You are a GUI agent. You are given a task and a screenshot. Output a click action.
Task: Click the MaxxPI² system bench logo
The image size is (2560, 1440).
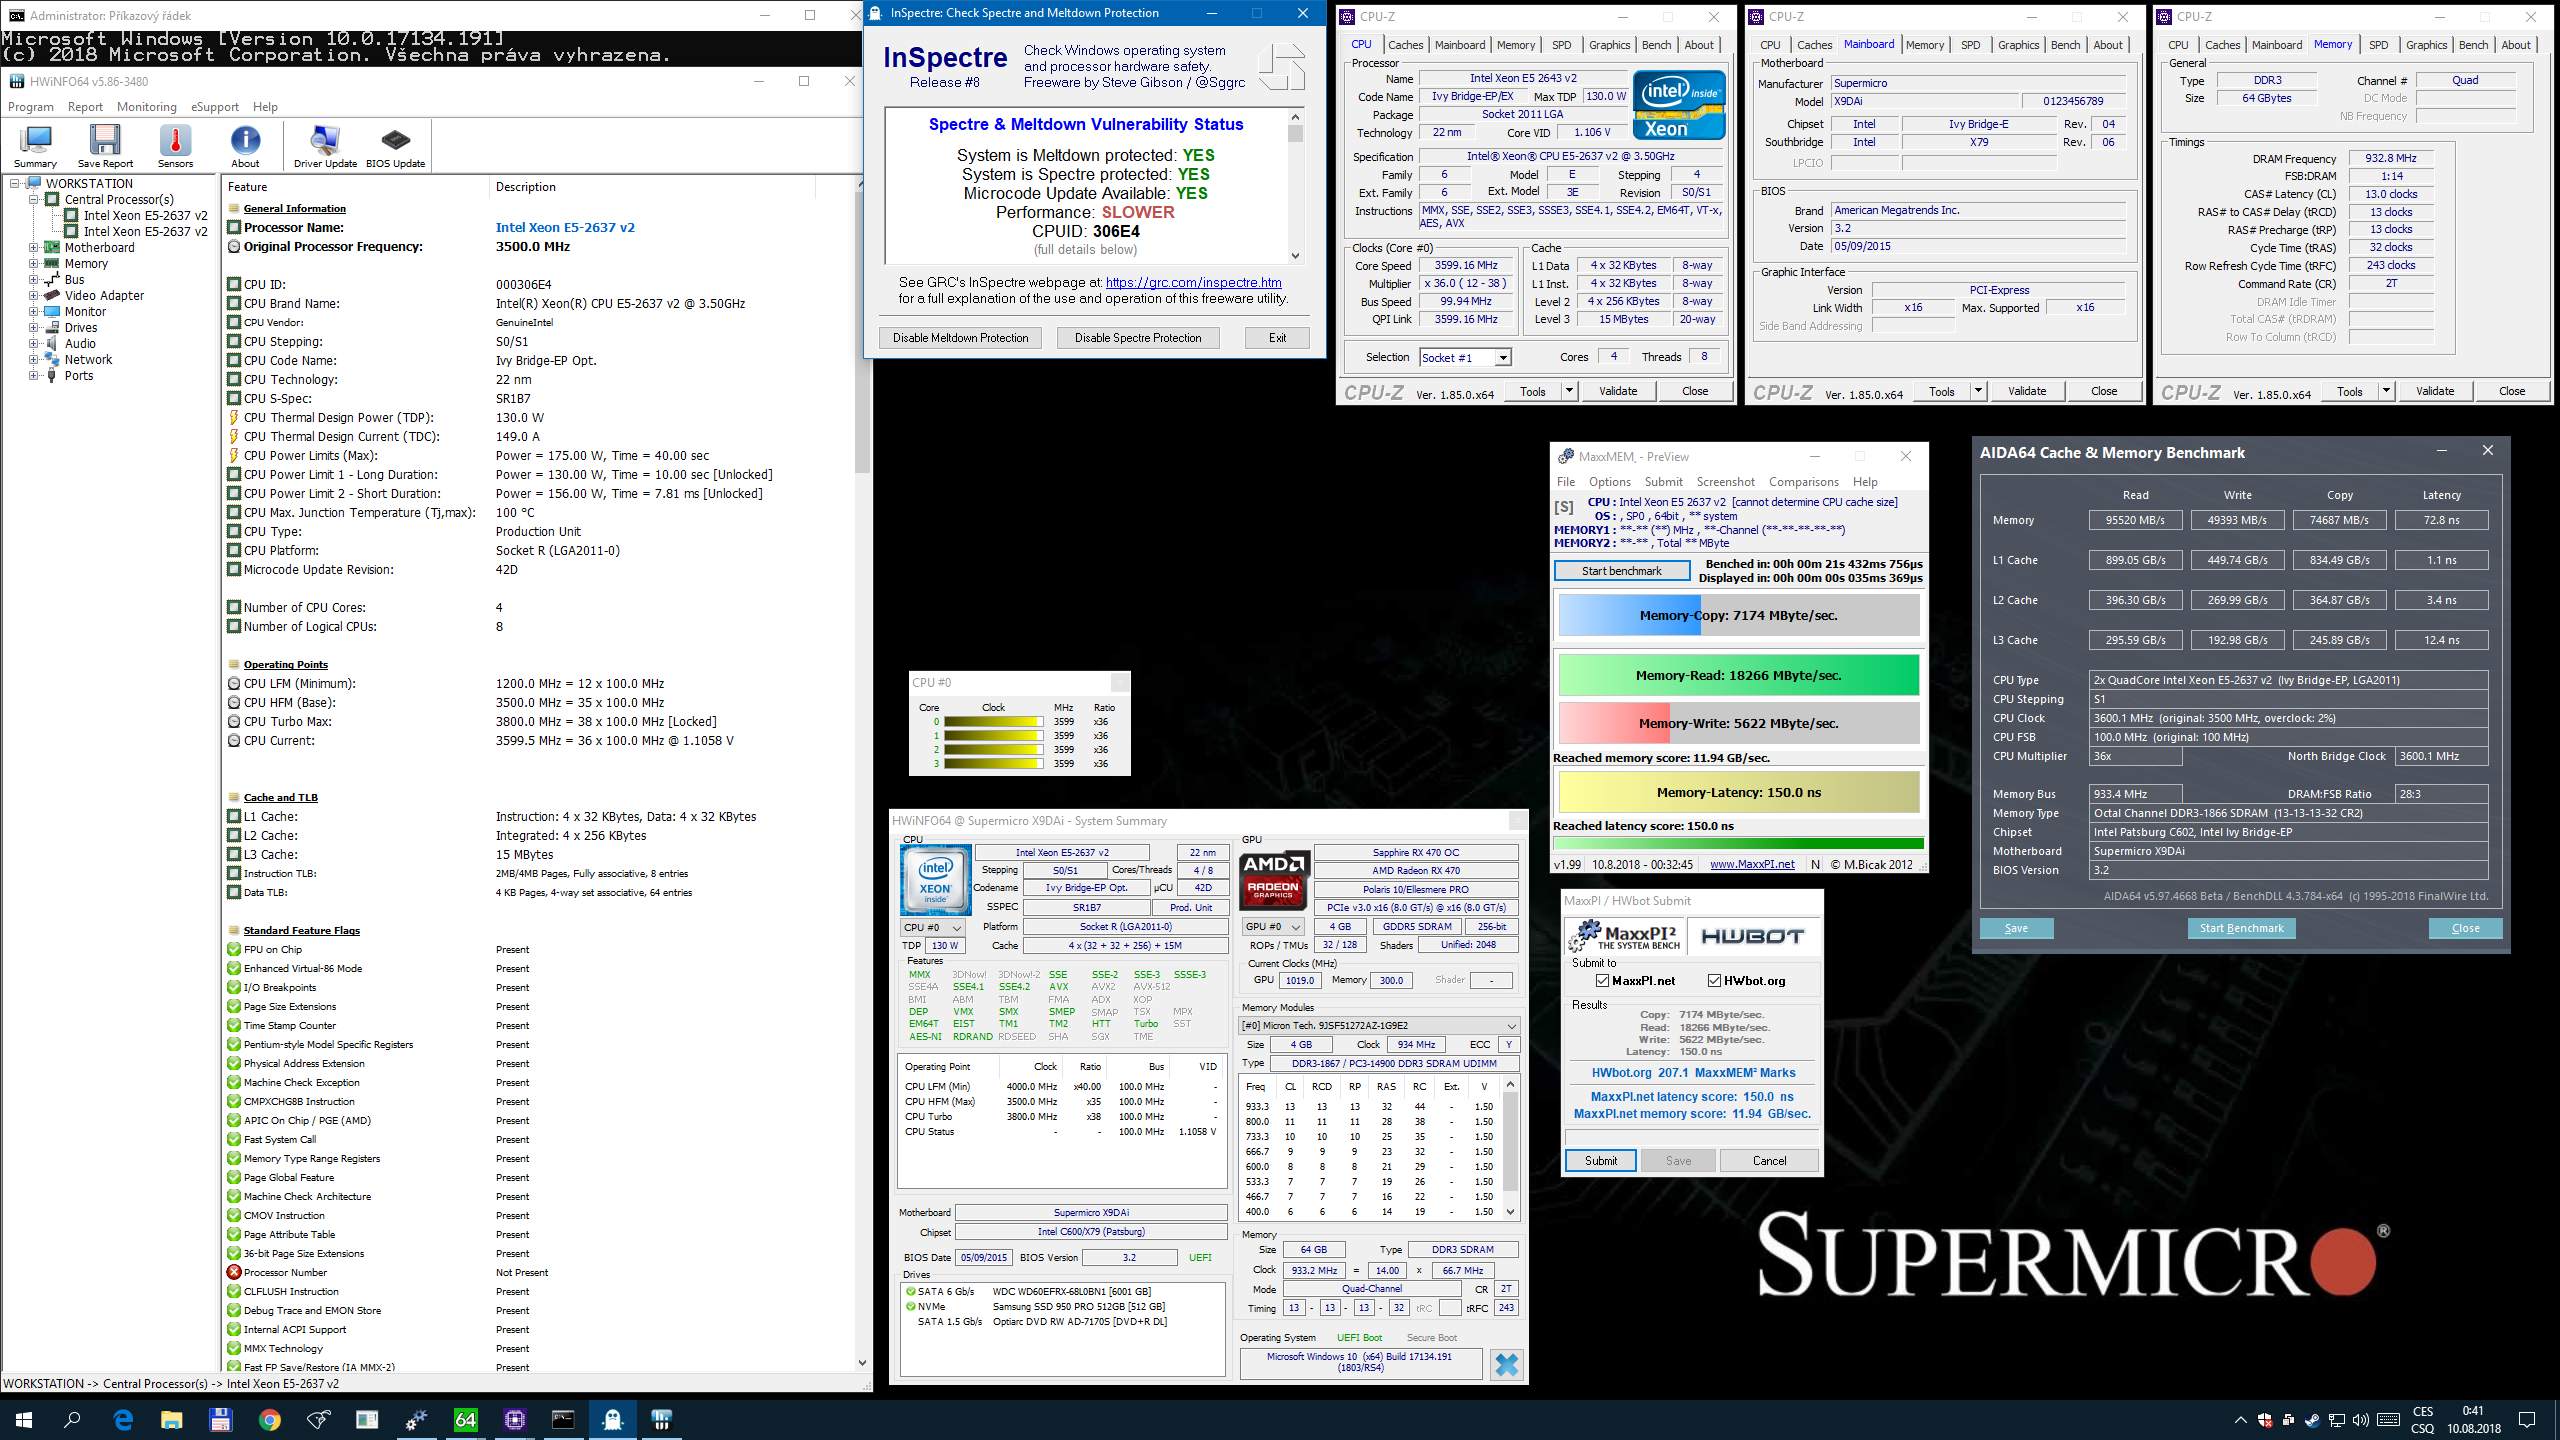pyautogui.click(x=1623, y=936)
